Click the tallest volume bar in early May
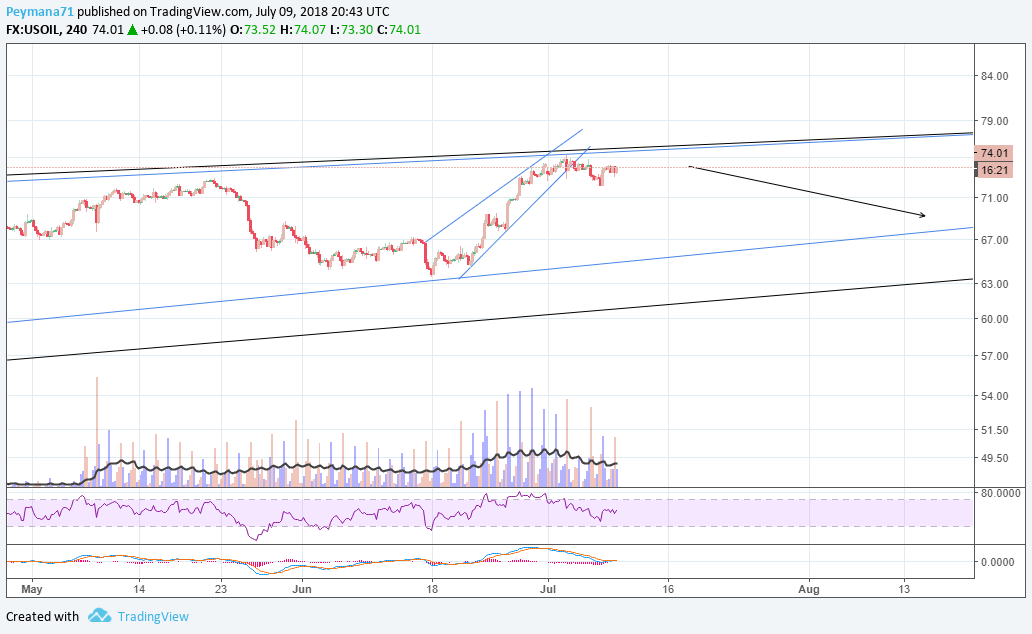The height and width of the screenshot is (634, 1032). point(97,431)
